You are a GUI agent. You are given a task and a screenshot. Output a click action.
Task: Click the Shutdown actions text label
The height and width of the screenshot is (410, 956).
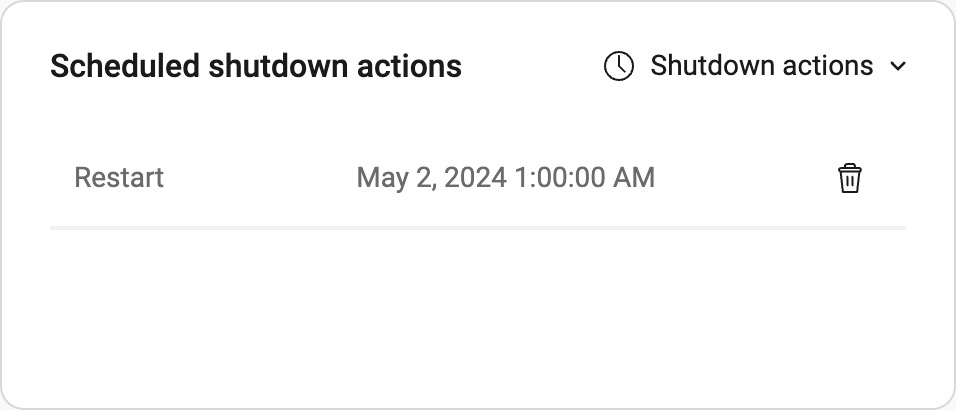(762, 65)
